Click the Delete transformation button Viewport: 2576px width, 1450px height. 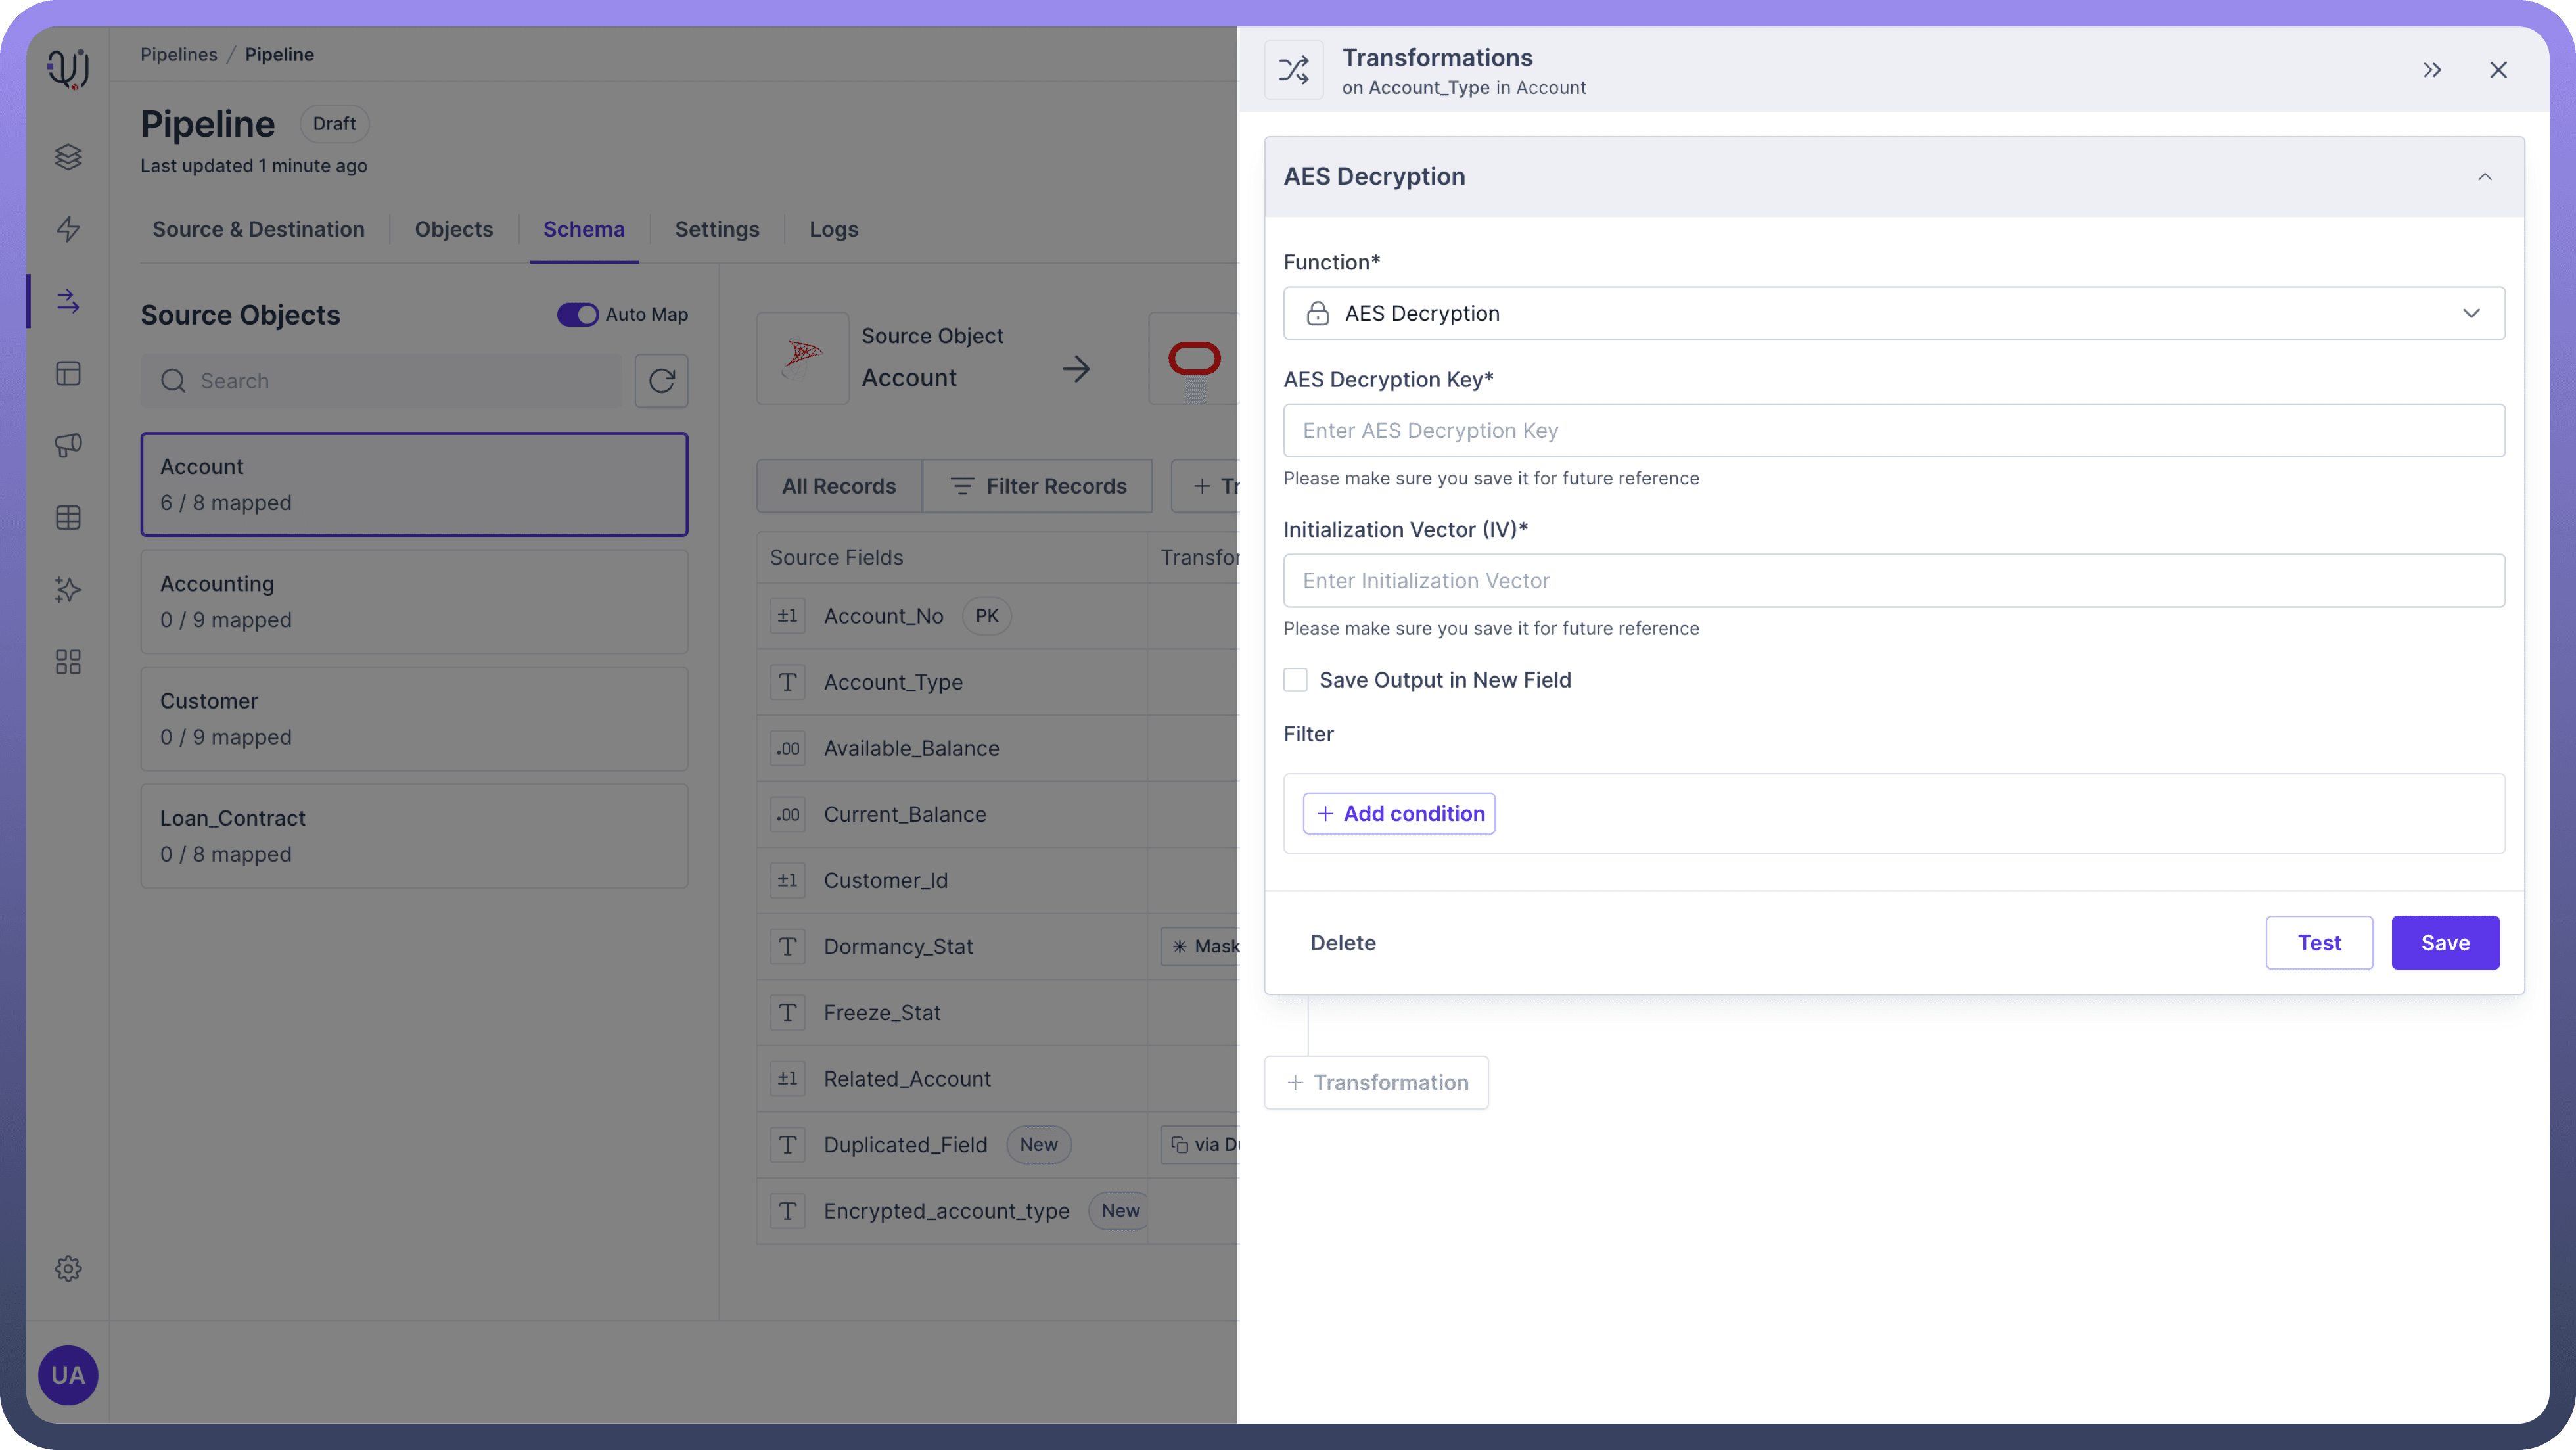(1342, 942)
